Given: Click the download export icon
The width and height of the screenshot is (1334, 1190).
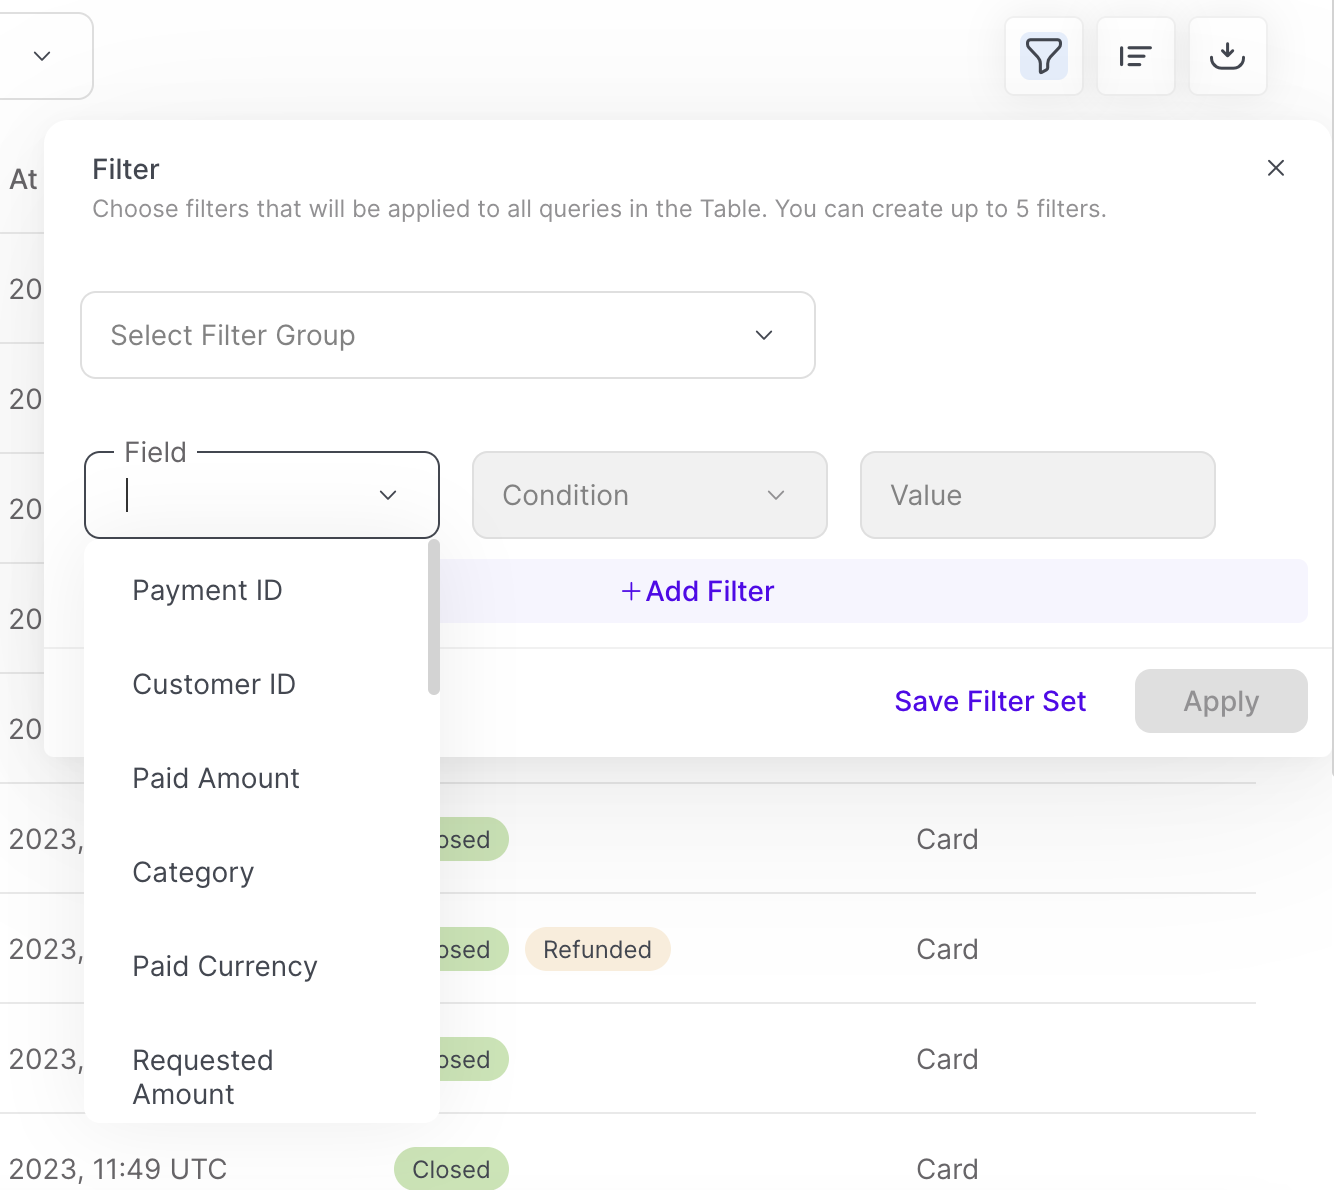Looking at the screenshot, I should (1227, 56).
